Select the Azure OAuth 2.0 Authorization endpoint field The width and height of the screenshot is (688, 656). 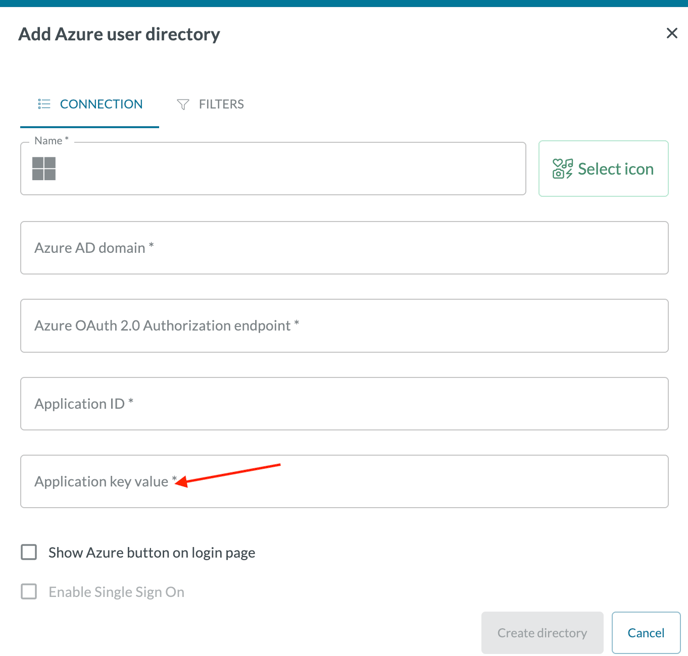tap(344, 326)
